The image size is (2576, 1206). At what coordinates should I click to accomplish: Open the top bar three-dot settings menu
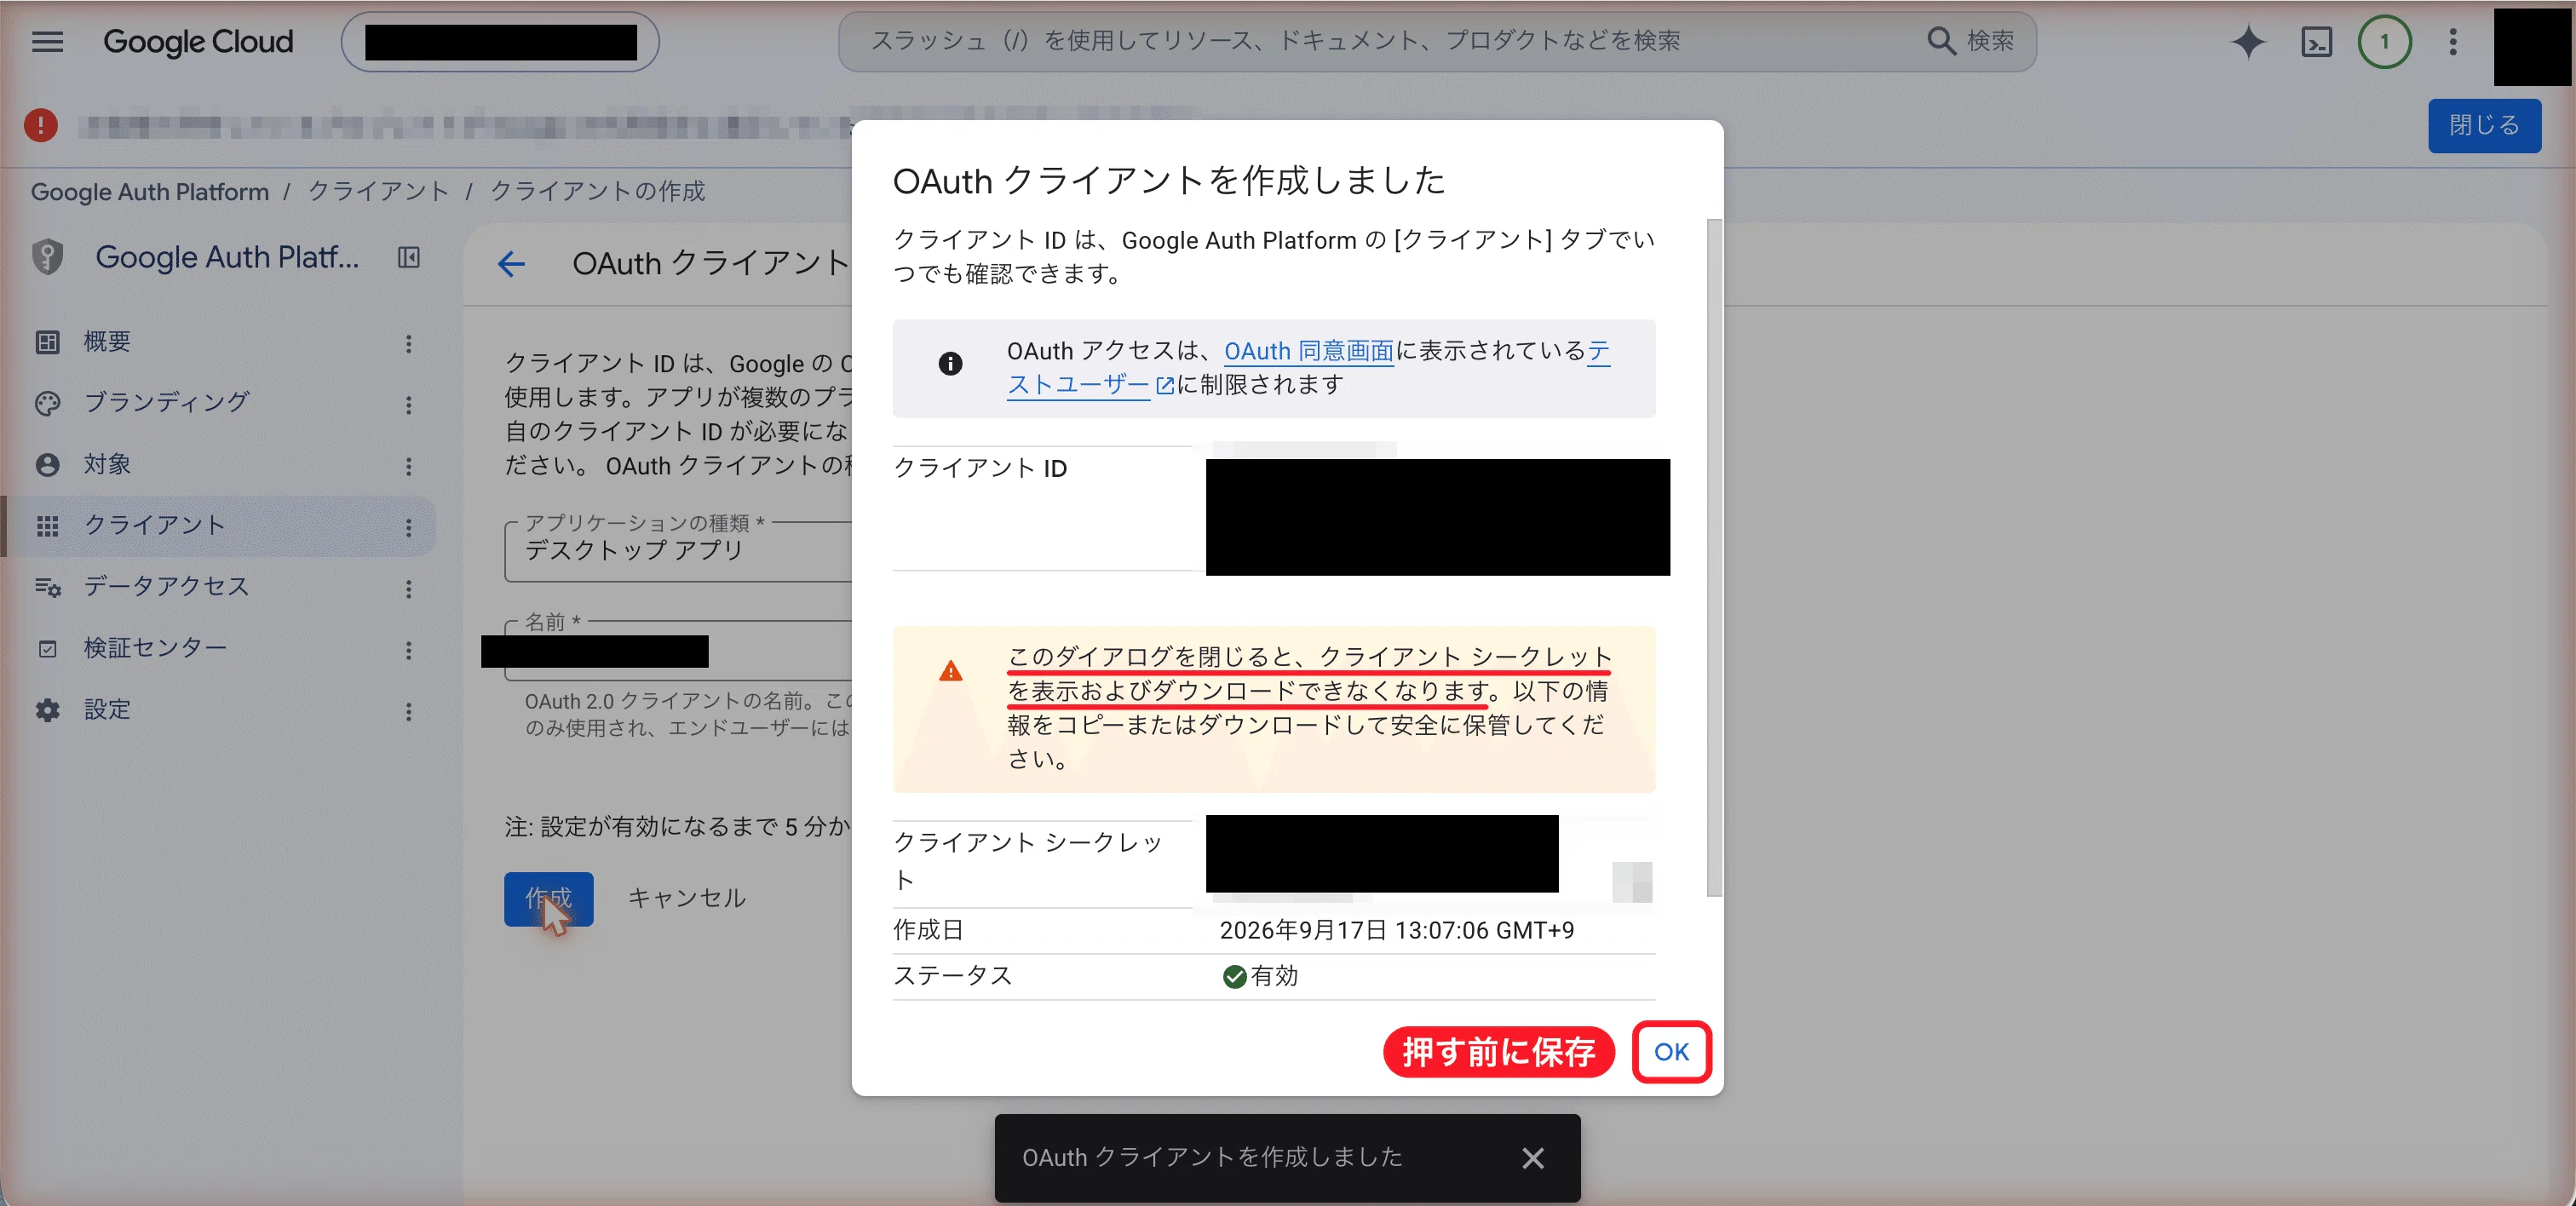[x=2452, y=42]
